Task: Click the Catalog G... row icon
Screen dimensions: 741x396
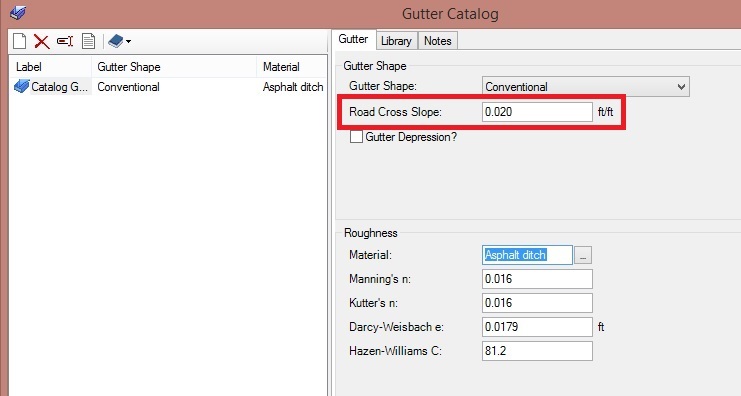Action: click(22, 86)
